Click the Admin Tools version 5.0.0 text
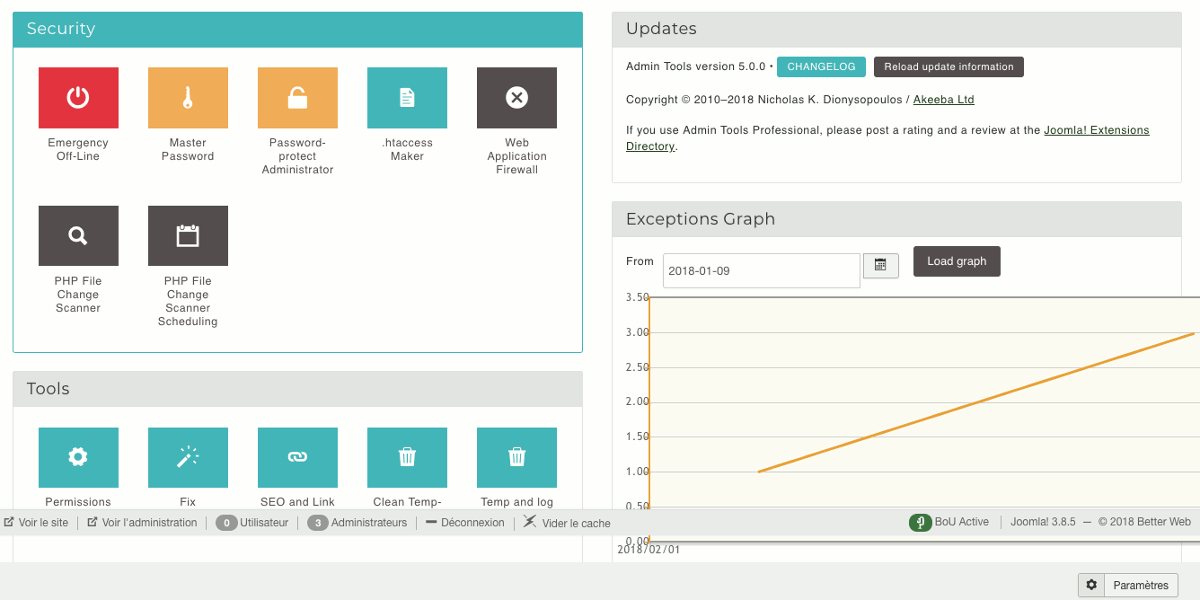This screenshot has height=600, width=1200. [x=695, y=67]
